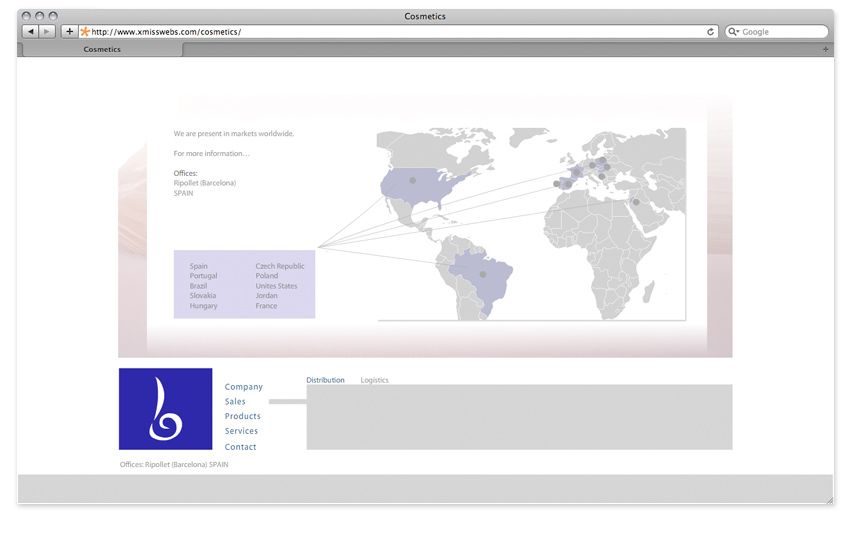Go to the Sales section
Image resolution: width=852 pixels, height=550 pixels.
[235, 402]
